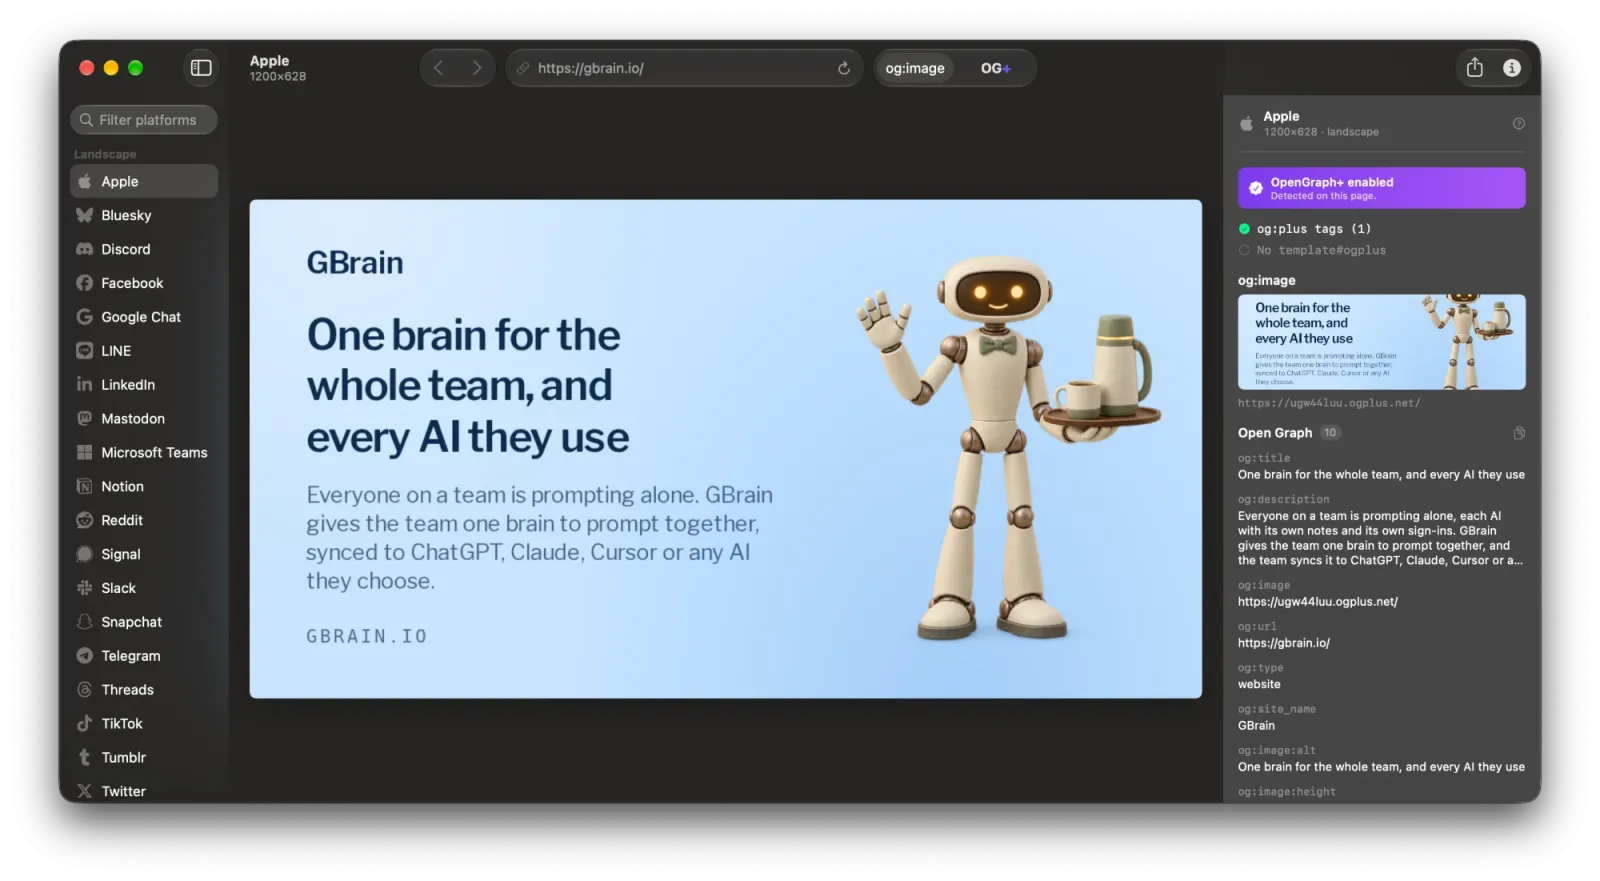
Task: Click the og:image value ugw44luu.ogplus.net URL
Action: click(x=1318, y=602)
